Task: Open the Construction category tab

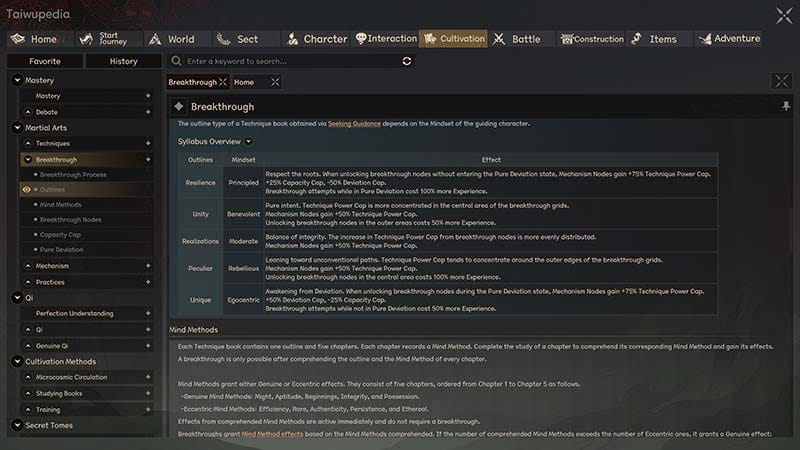Action: point(591,39)
